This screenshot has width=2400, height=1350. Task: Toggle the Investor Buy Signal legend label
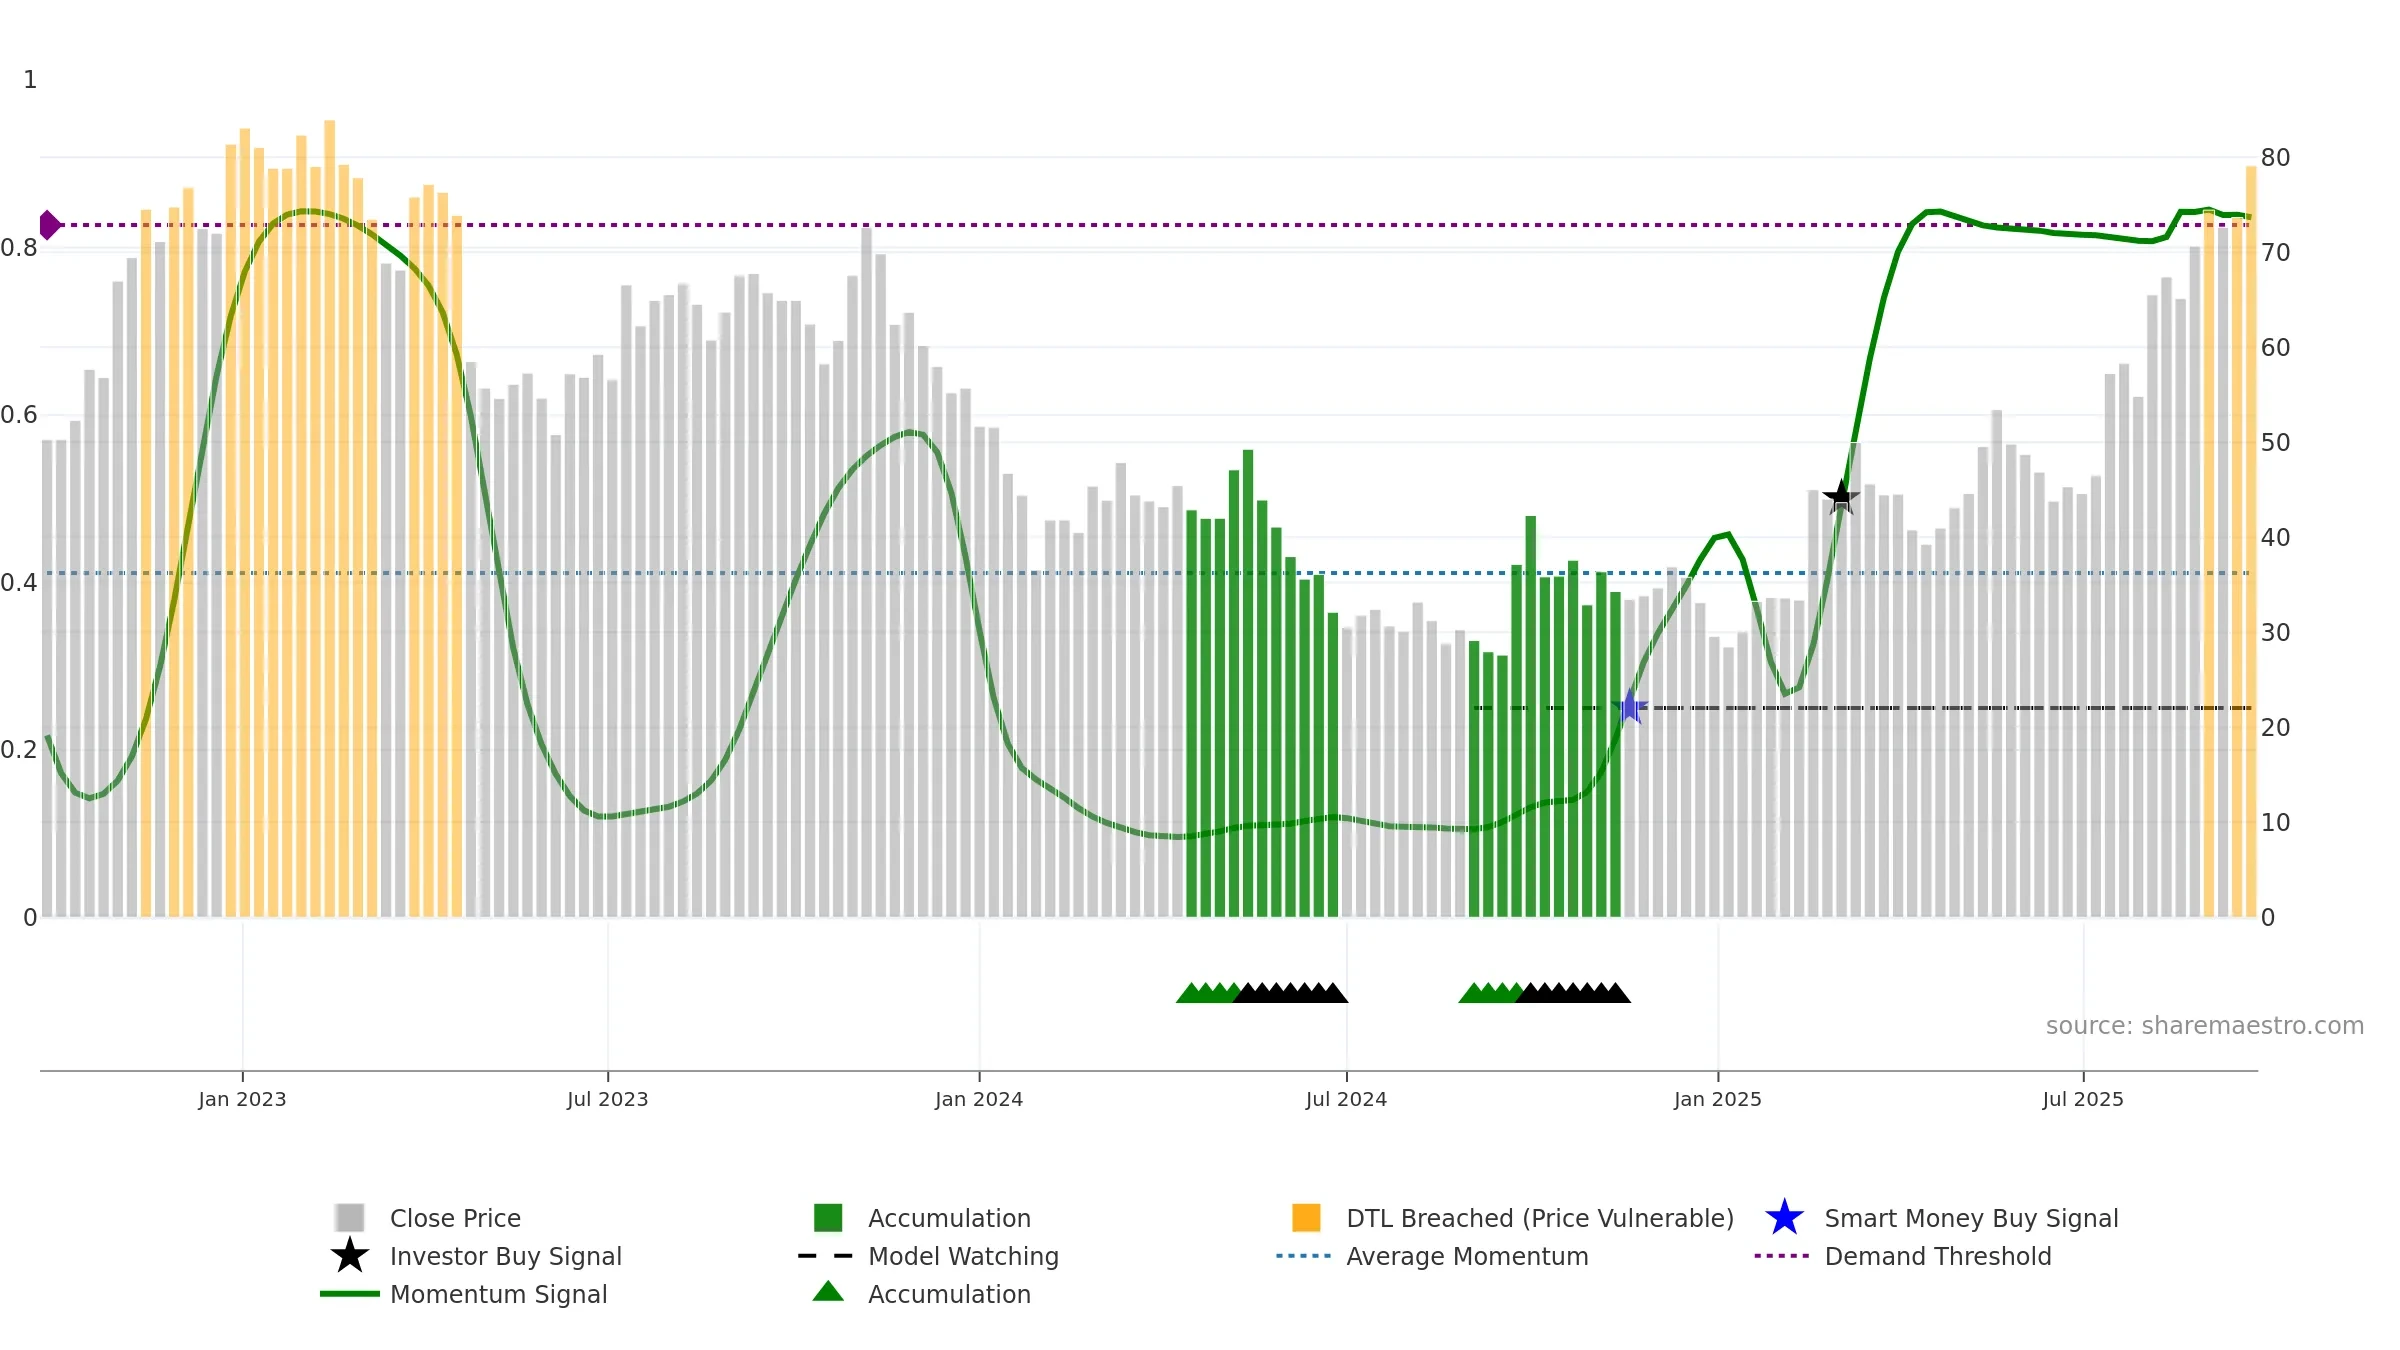tap(506, 1256)
